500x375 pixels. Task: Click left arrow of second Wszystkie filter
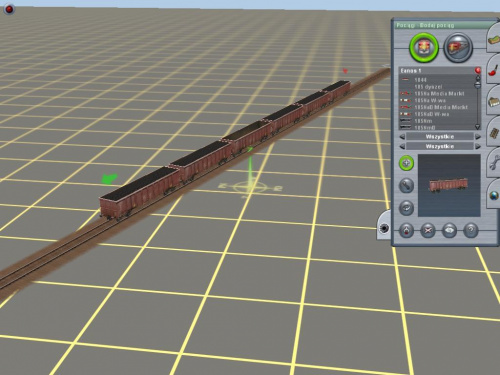(x=402, y=146)
